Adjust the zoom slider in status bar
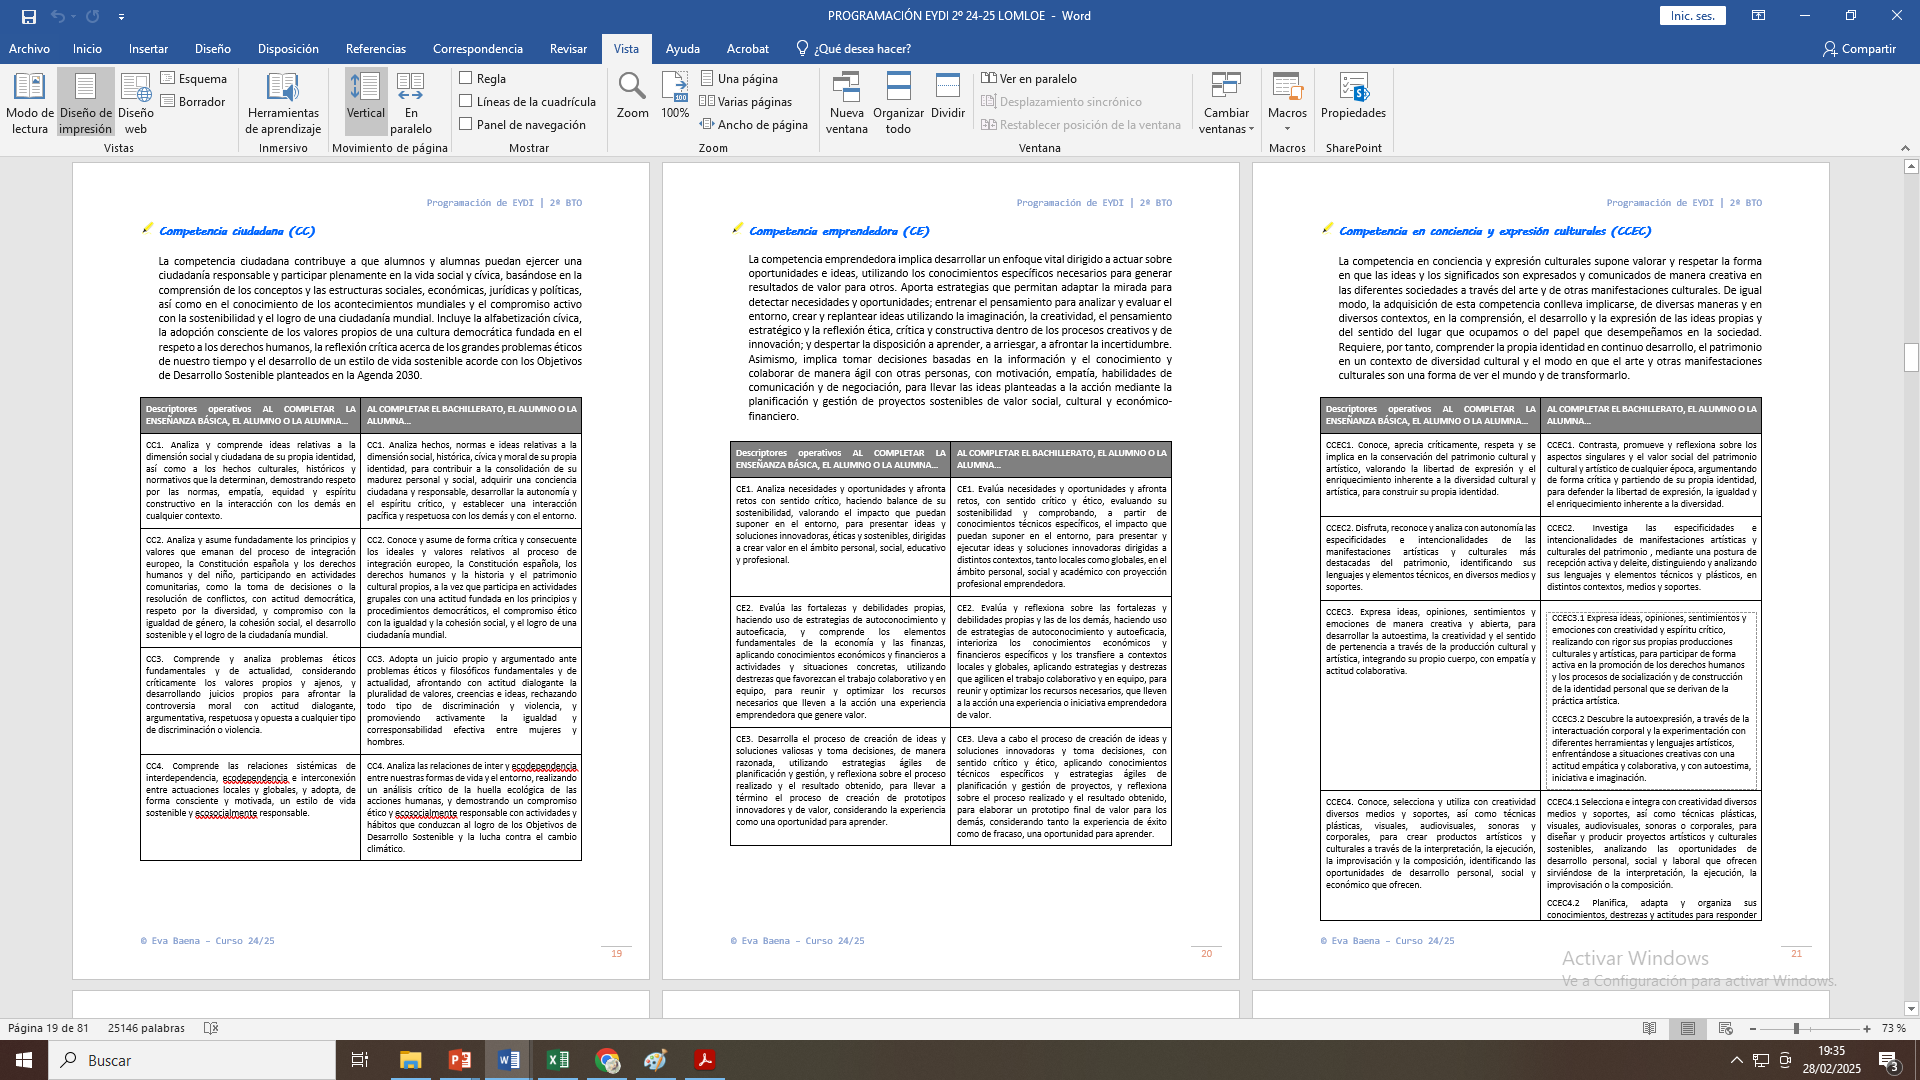1920x1080 pixels. point(1796,1028)
